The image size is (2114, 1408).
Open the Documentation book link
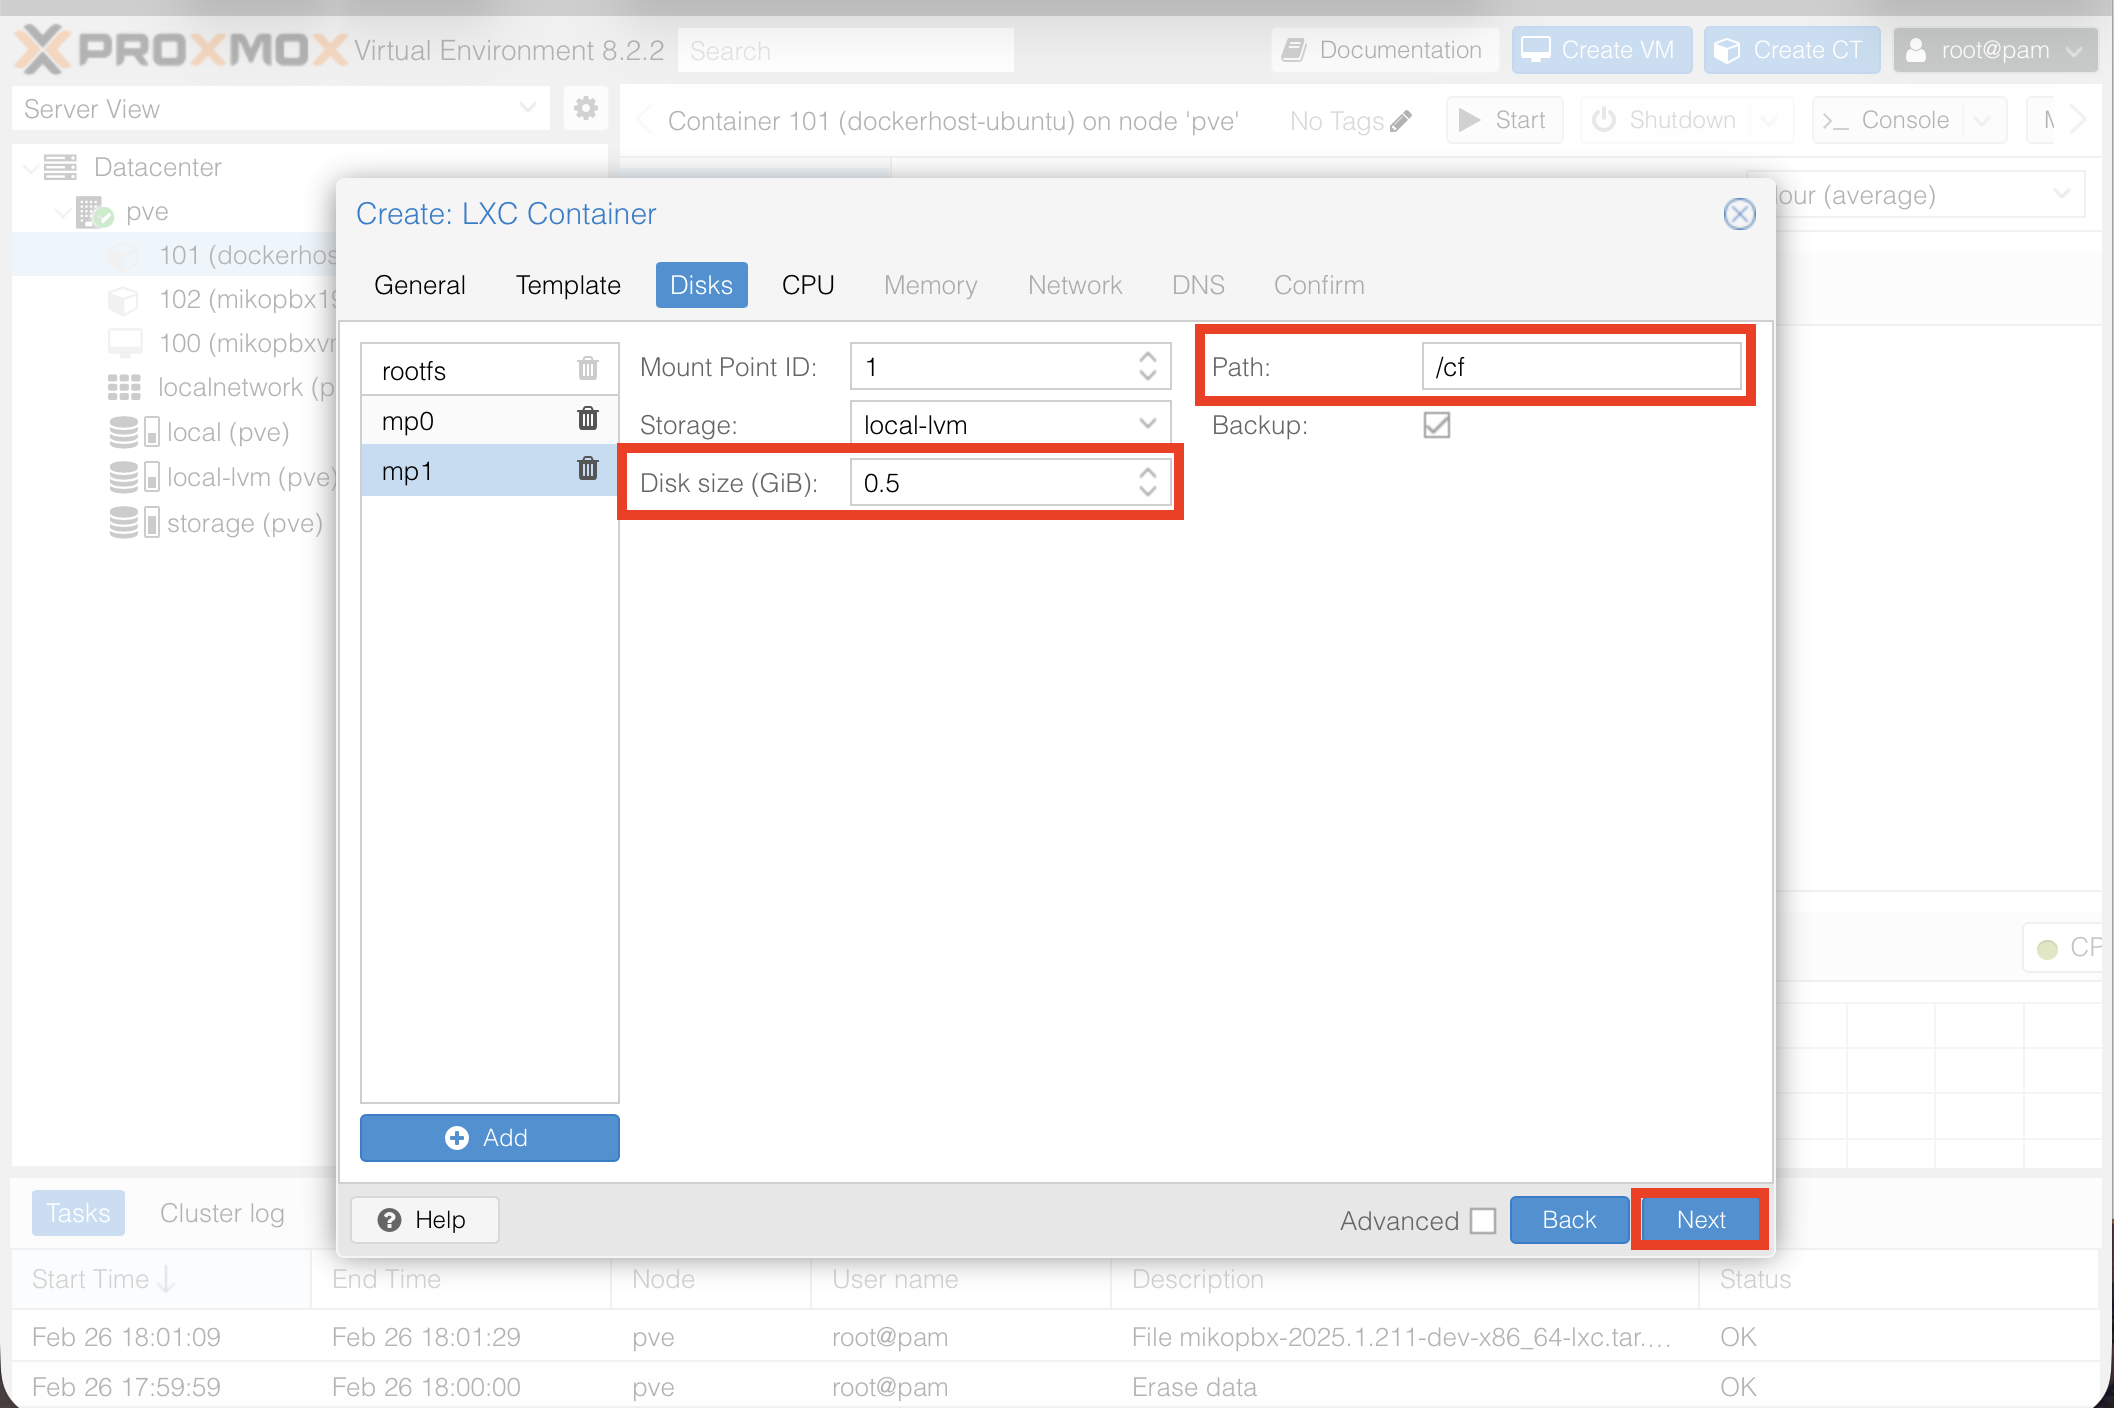tap(1385, 50)
